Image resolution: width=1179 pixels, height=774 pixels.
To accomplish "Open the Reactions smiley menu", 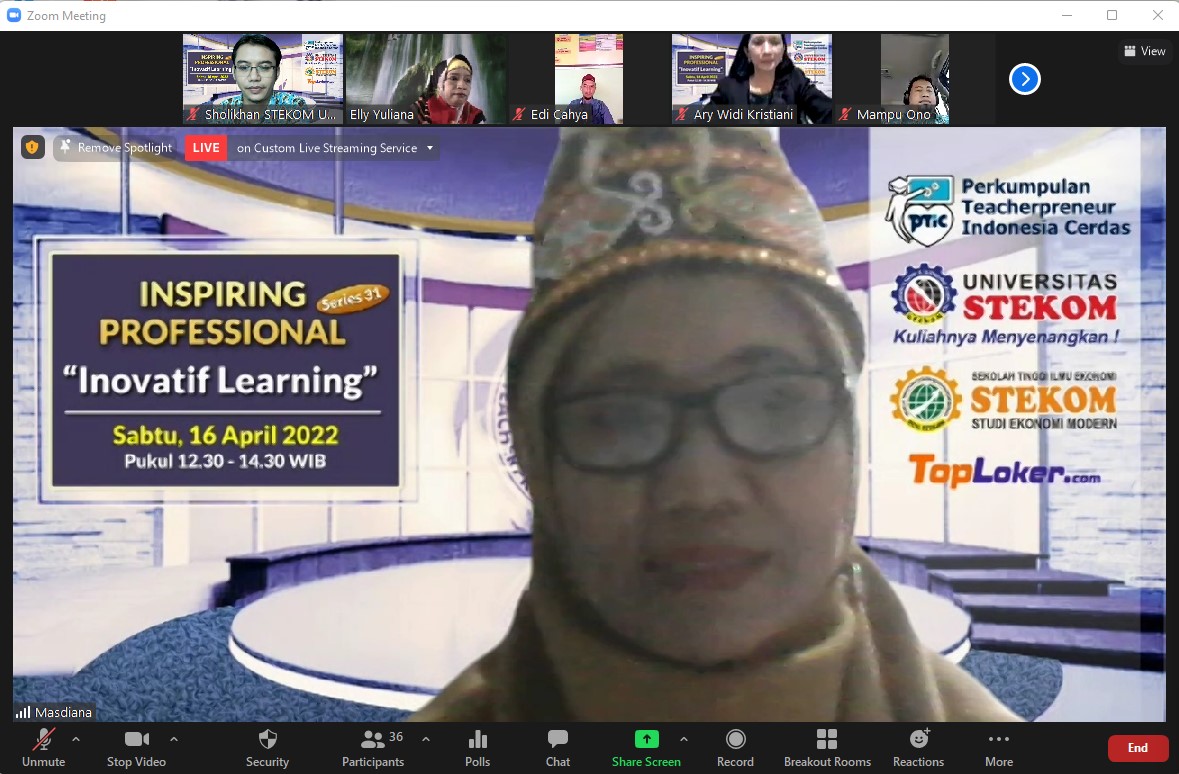I will pos(919,748).
